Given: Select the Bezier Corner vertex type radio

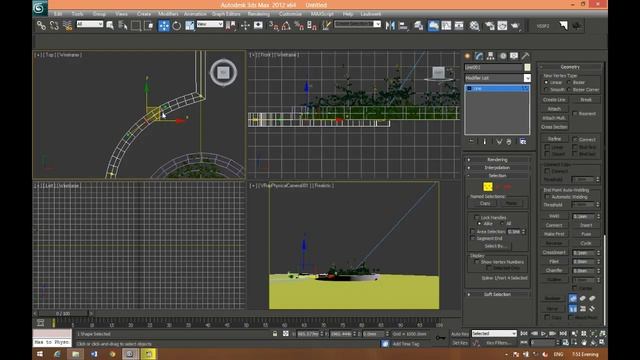Looking at the screenshot, I should (569, 89).
